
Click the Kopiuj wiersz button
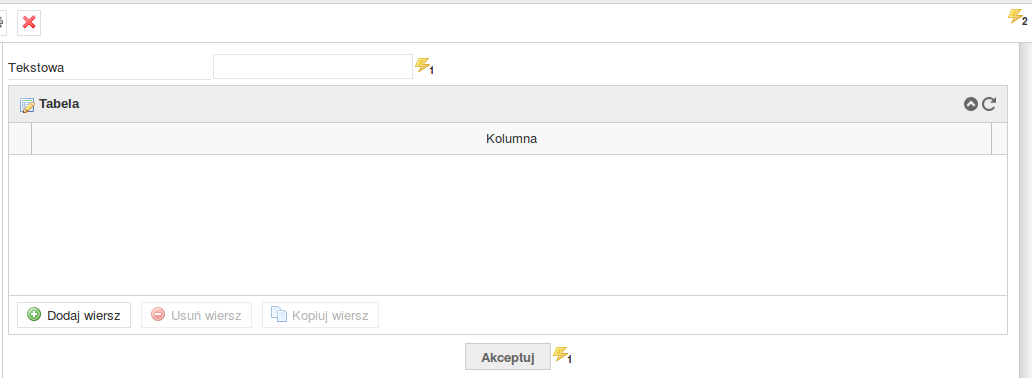(321, 315)
